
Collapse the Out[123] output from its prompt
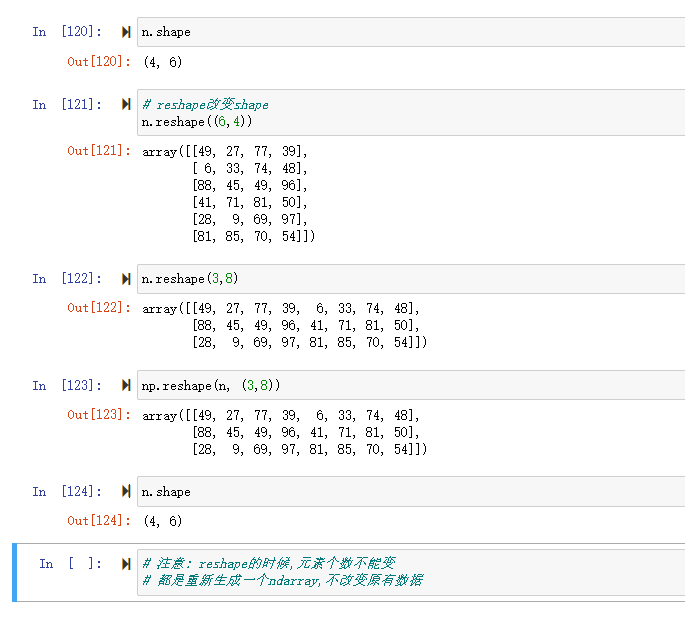coord(98,415)
